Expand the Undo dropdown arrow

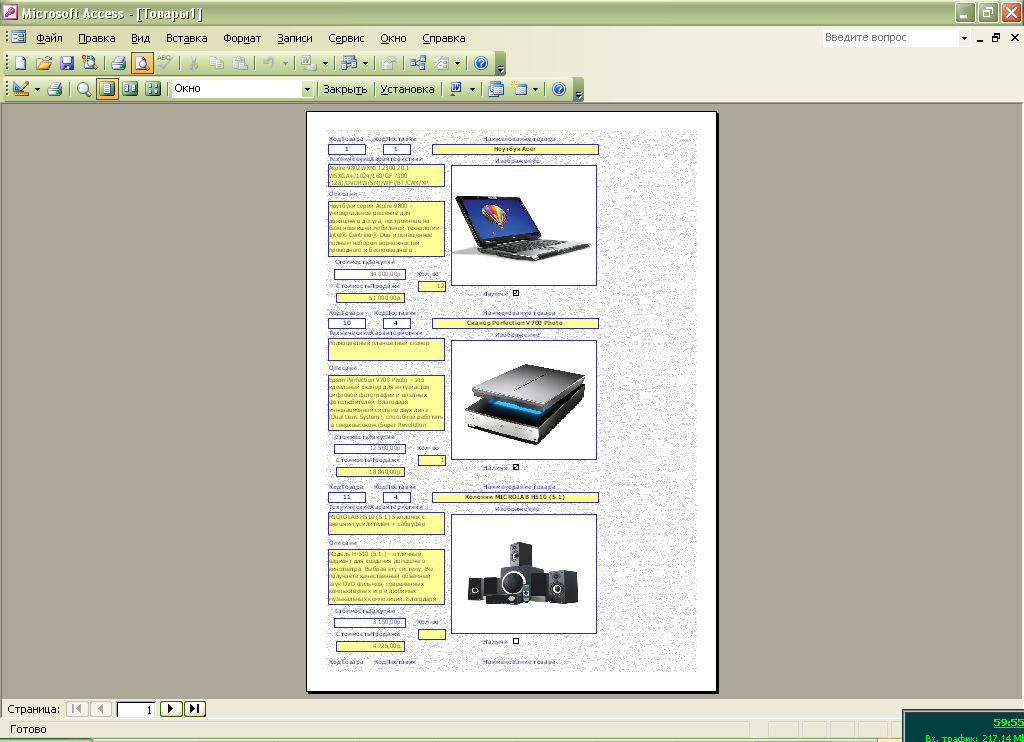pyautogui.click(x=285, y=63)
